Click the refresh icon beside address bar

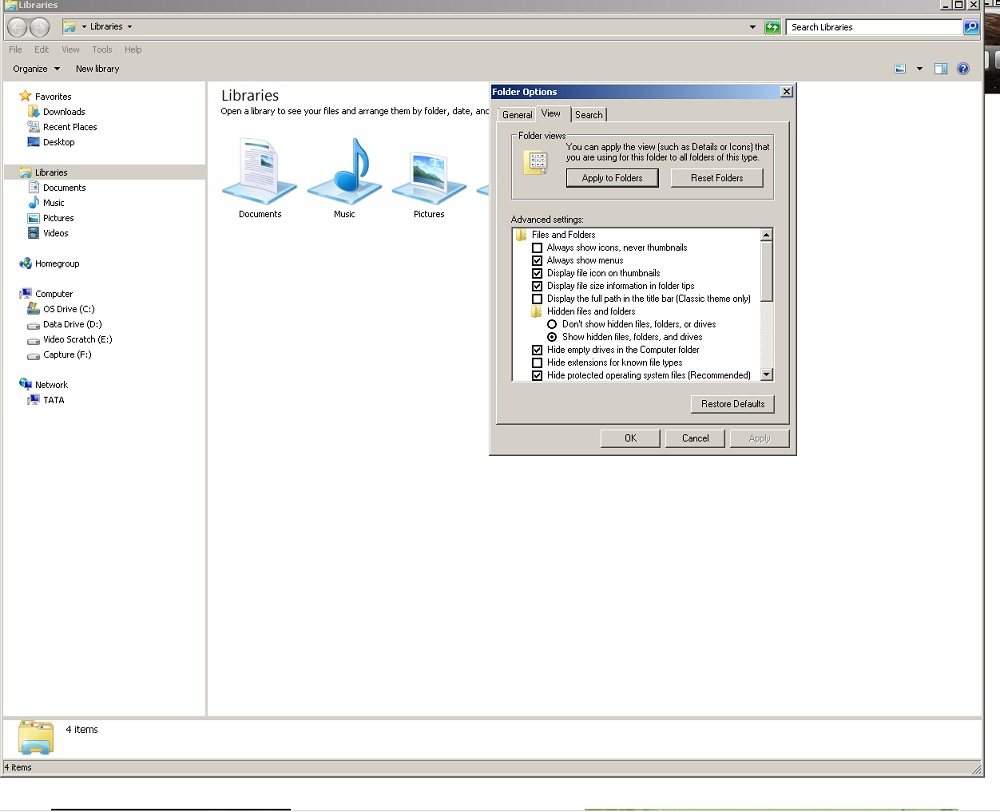[772, 27]
